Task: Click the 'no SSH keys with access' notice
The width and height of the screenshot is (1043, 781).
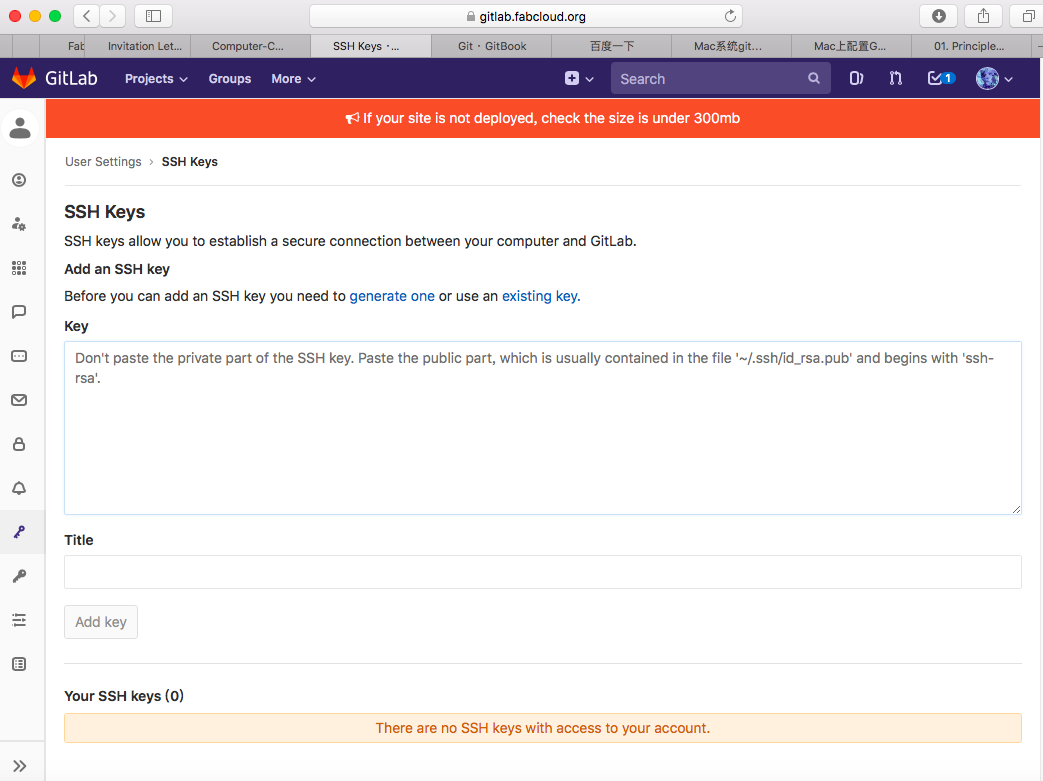Action: [x=543, y=728]
